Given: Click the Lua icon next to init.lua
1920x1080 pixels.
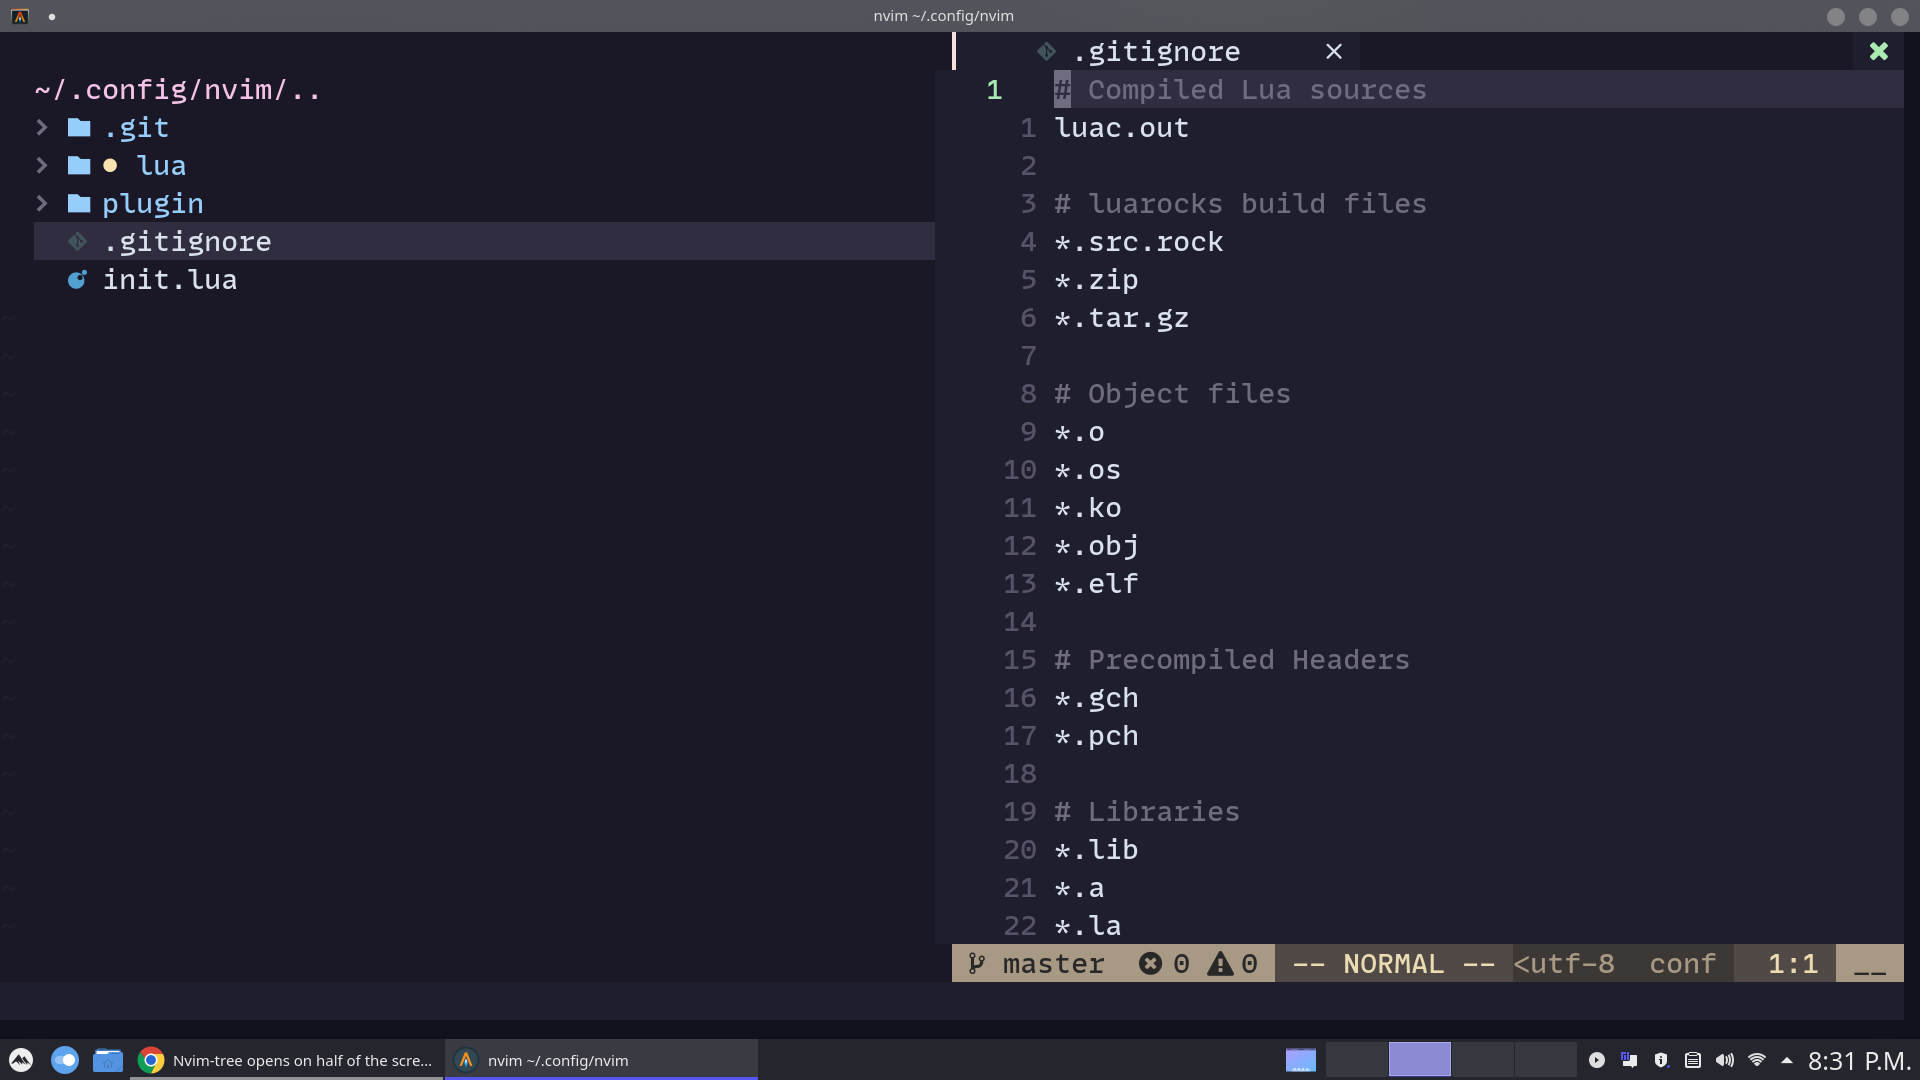Looking at the screenshot, I should point(77,280).
